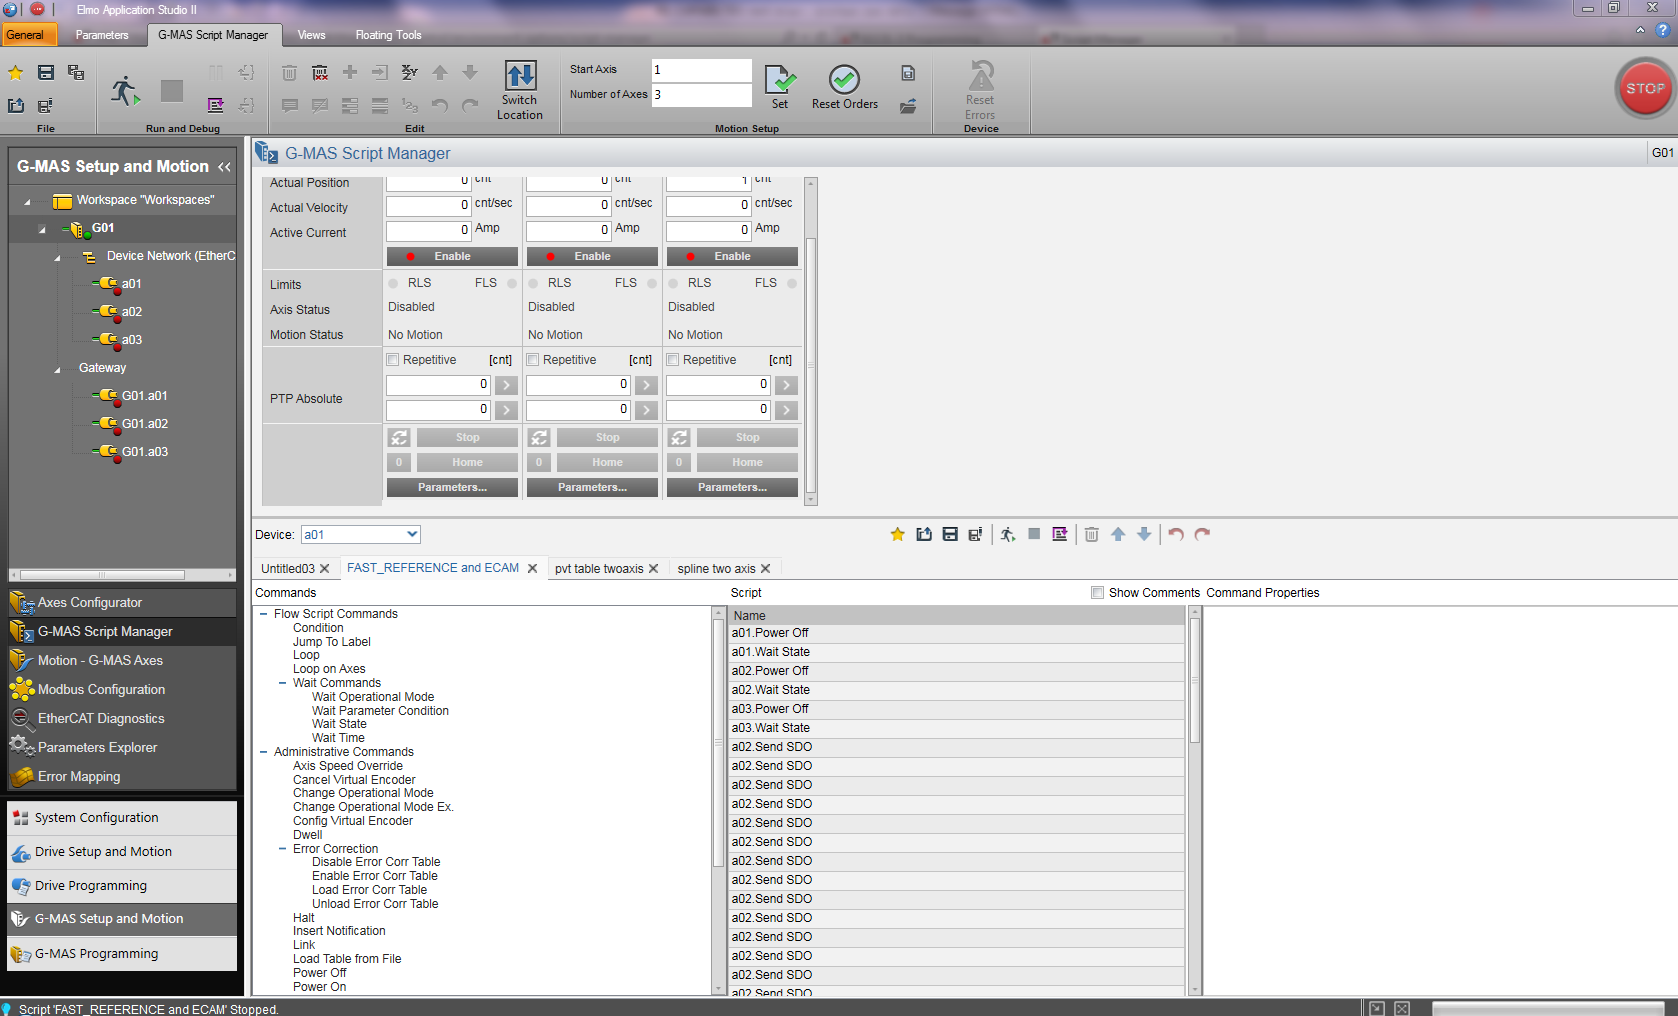Click the Parameters... button for the first axis

[x=452, y=487]
